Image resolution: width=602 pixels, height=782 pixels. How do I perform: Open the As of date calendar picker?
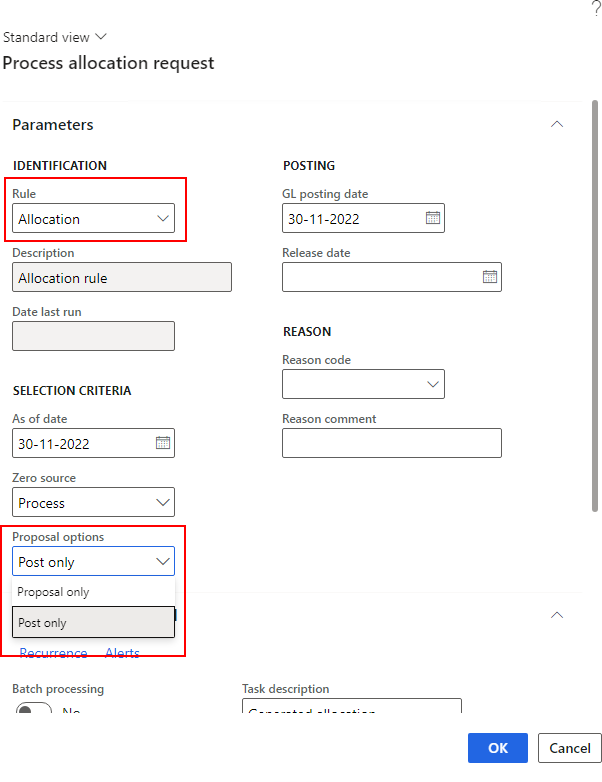coord(163,443)
